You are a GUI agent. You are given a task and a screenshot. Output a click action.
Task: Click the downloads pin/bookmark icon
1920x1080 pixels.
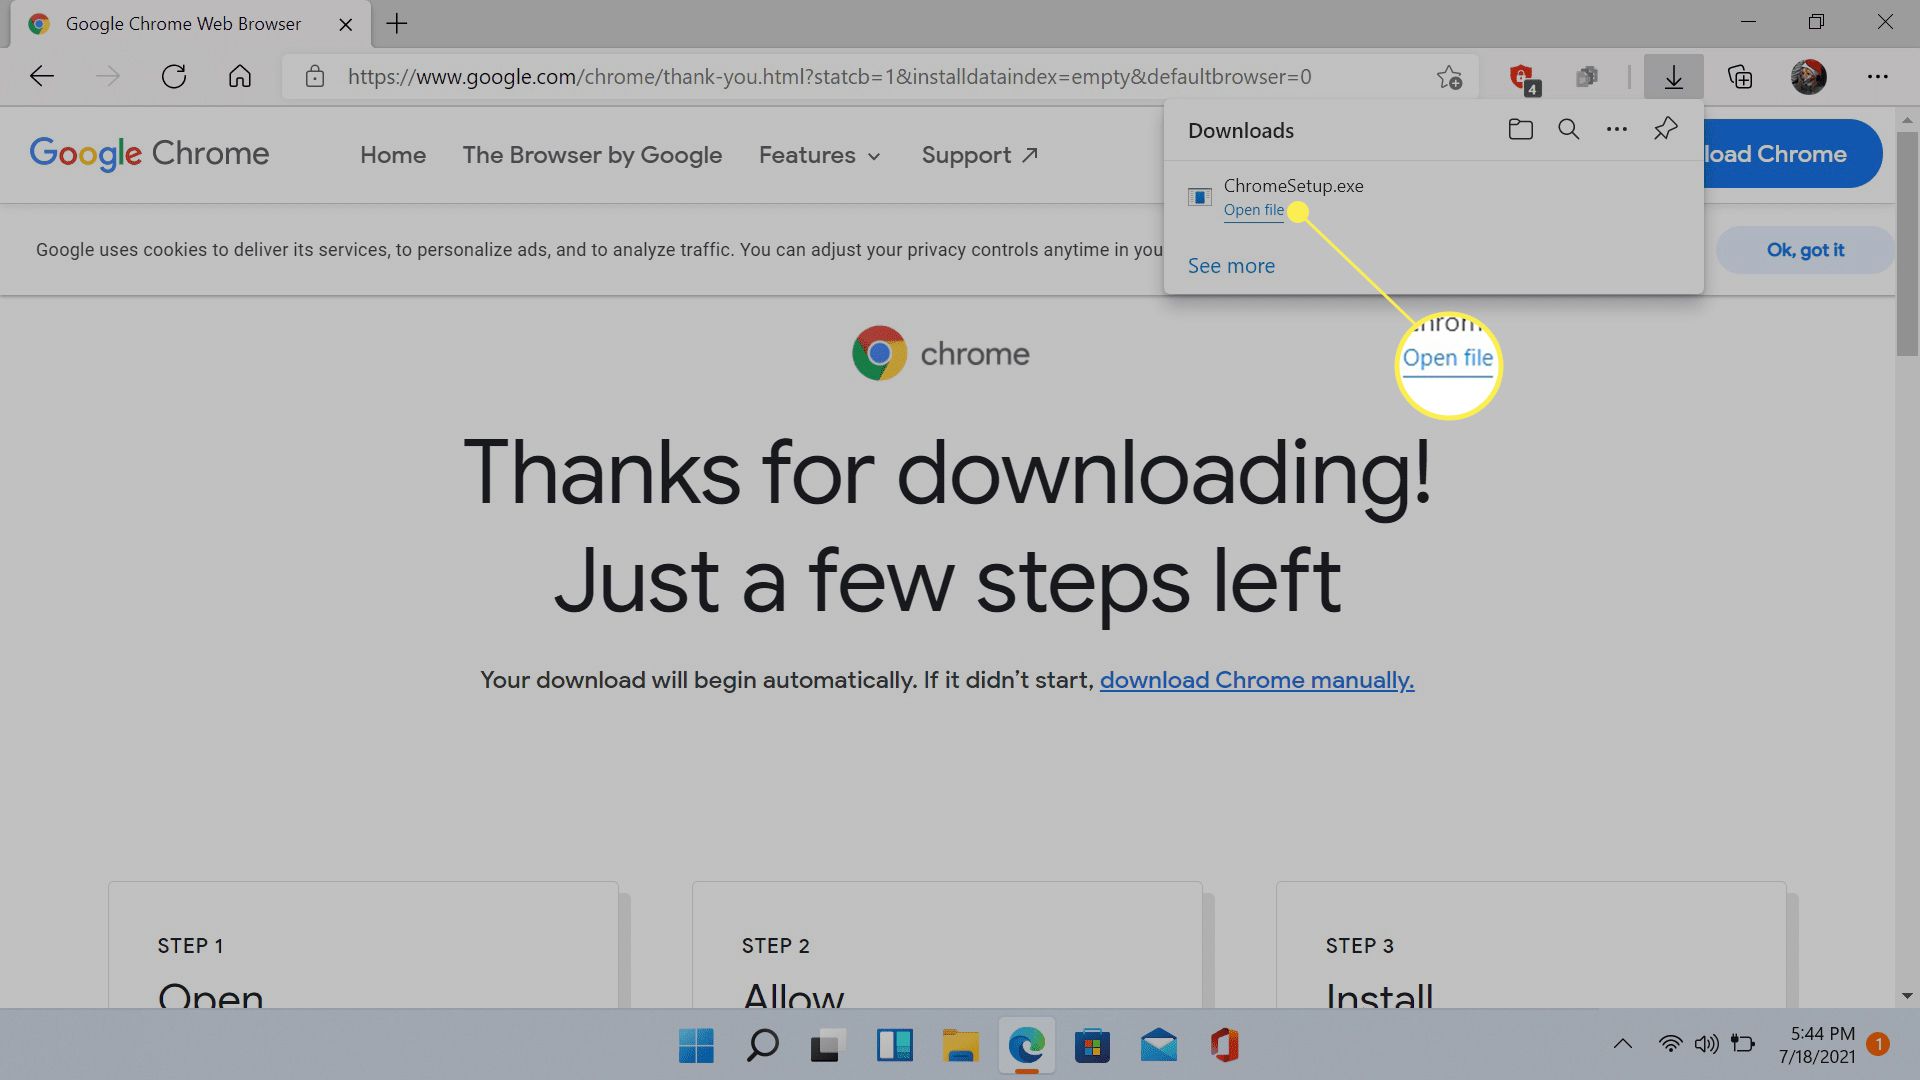[1665, 129]
